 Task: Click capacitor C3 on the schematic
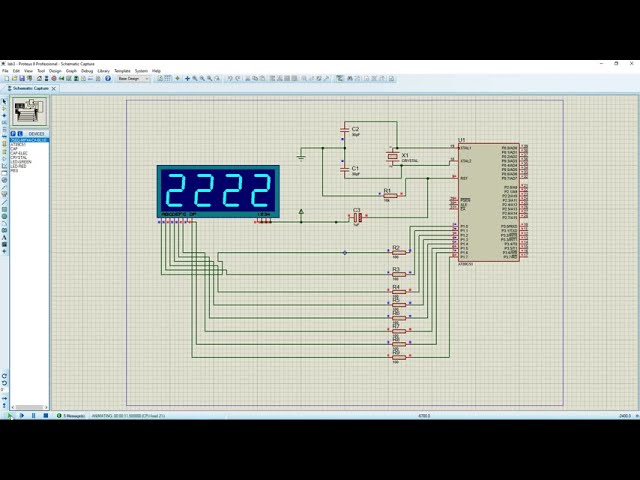tap(357, 218)
